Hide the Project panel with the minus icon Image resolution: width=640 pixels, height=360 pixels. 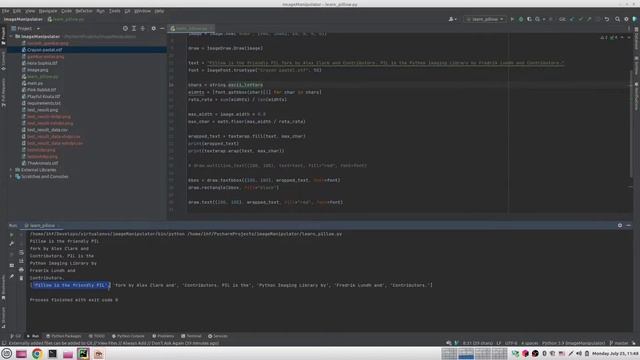[x=162, y=29]
